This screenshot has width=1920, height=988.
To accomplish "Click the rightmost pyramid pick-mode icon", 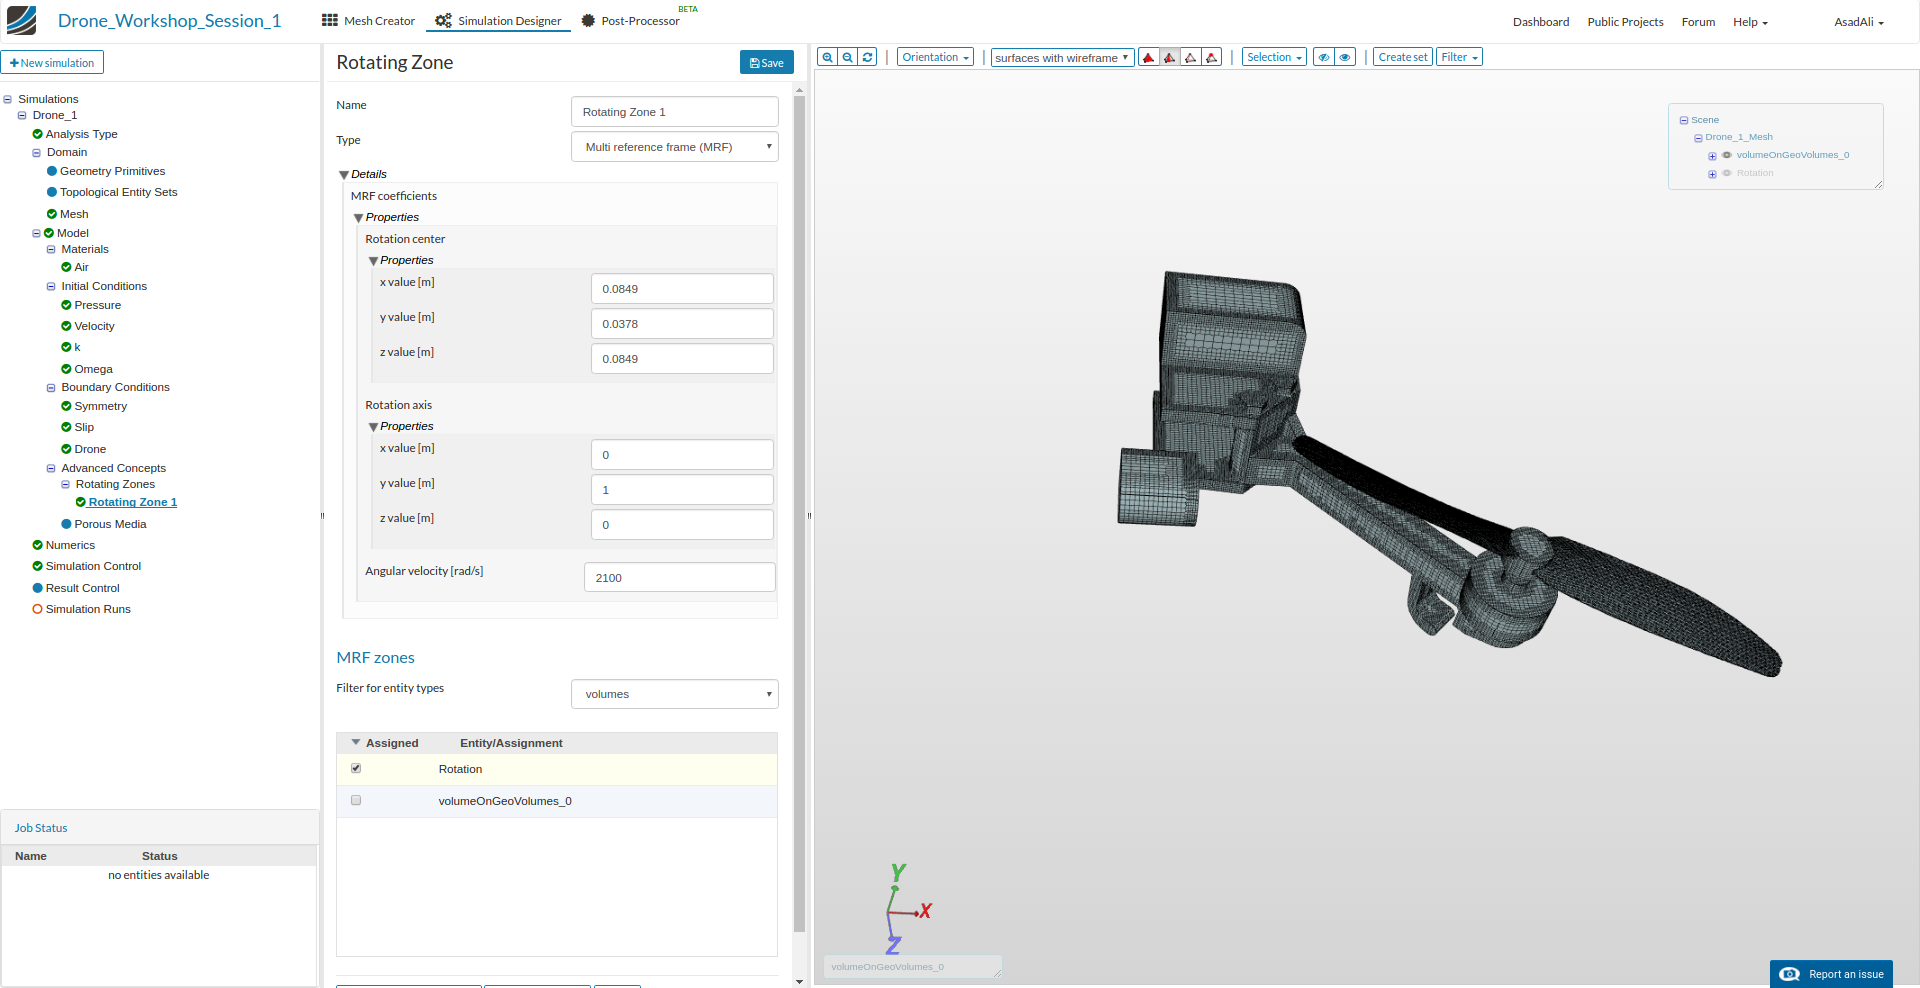I will (x=1212, y=58).
